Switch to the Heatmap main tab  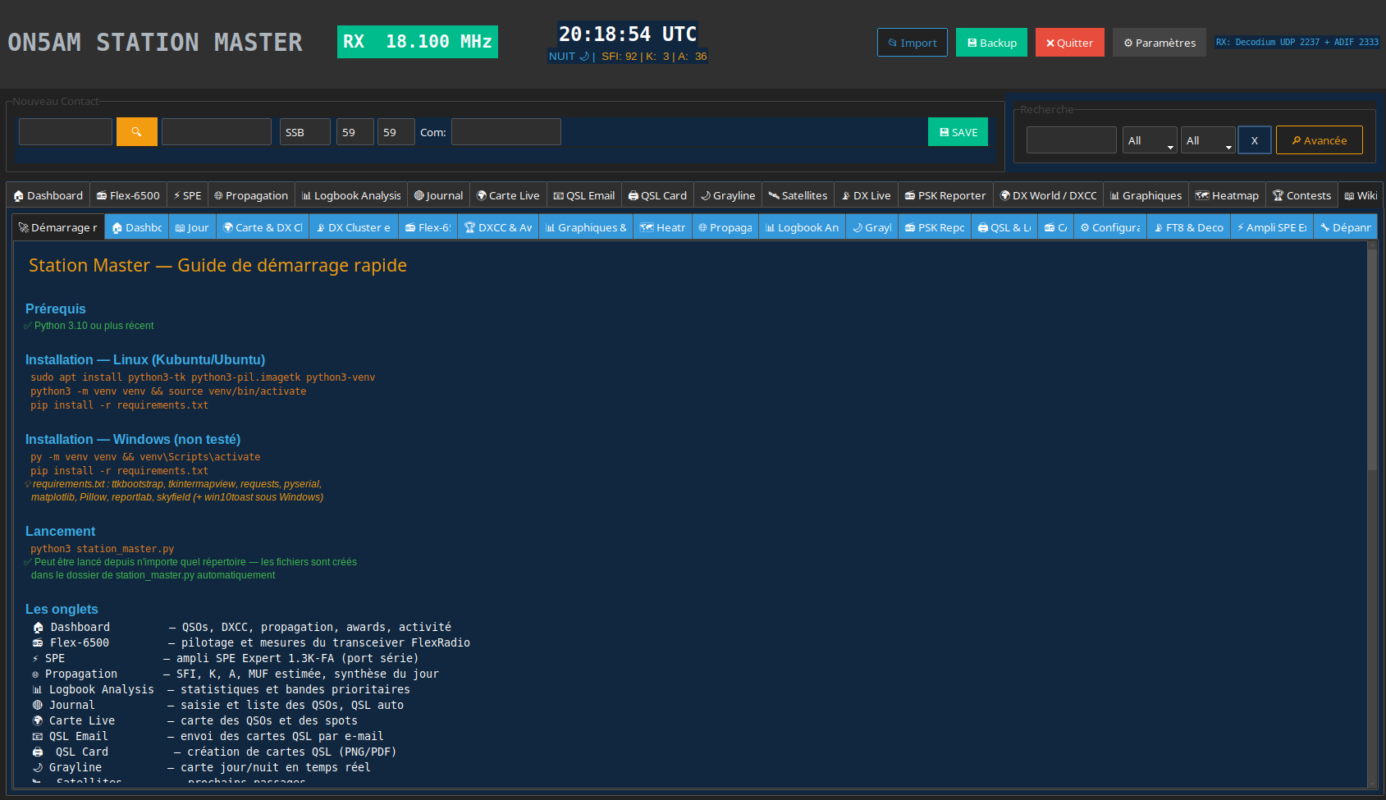pos(1227,196)
